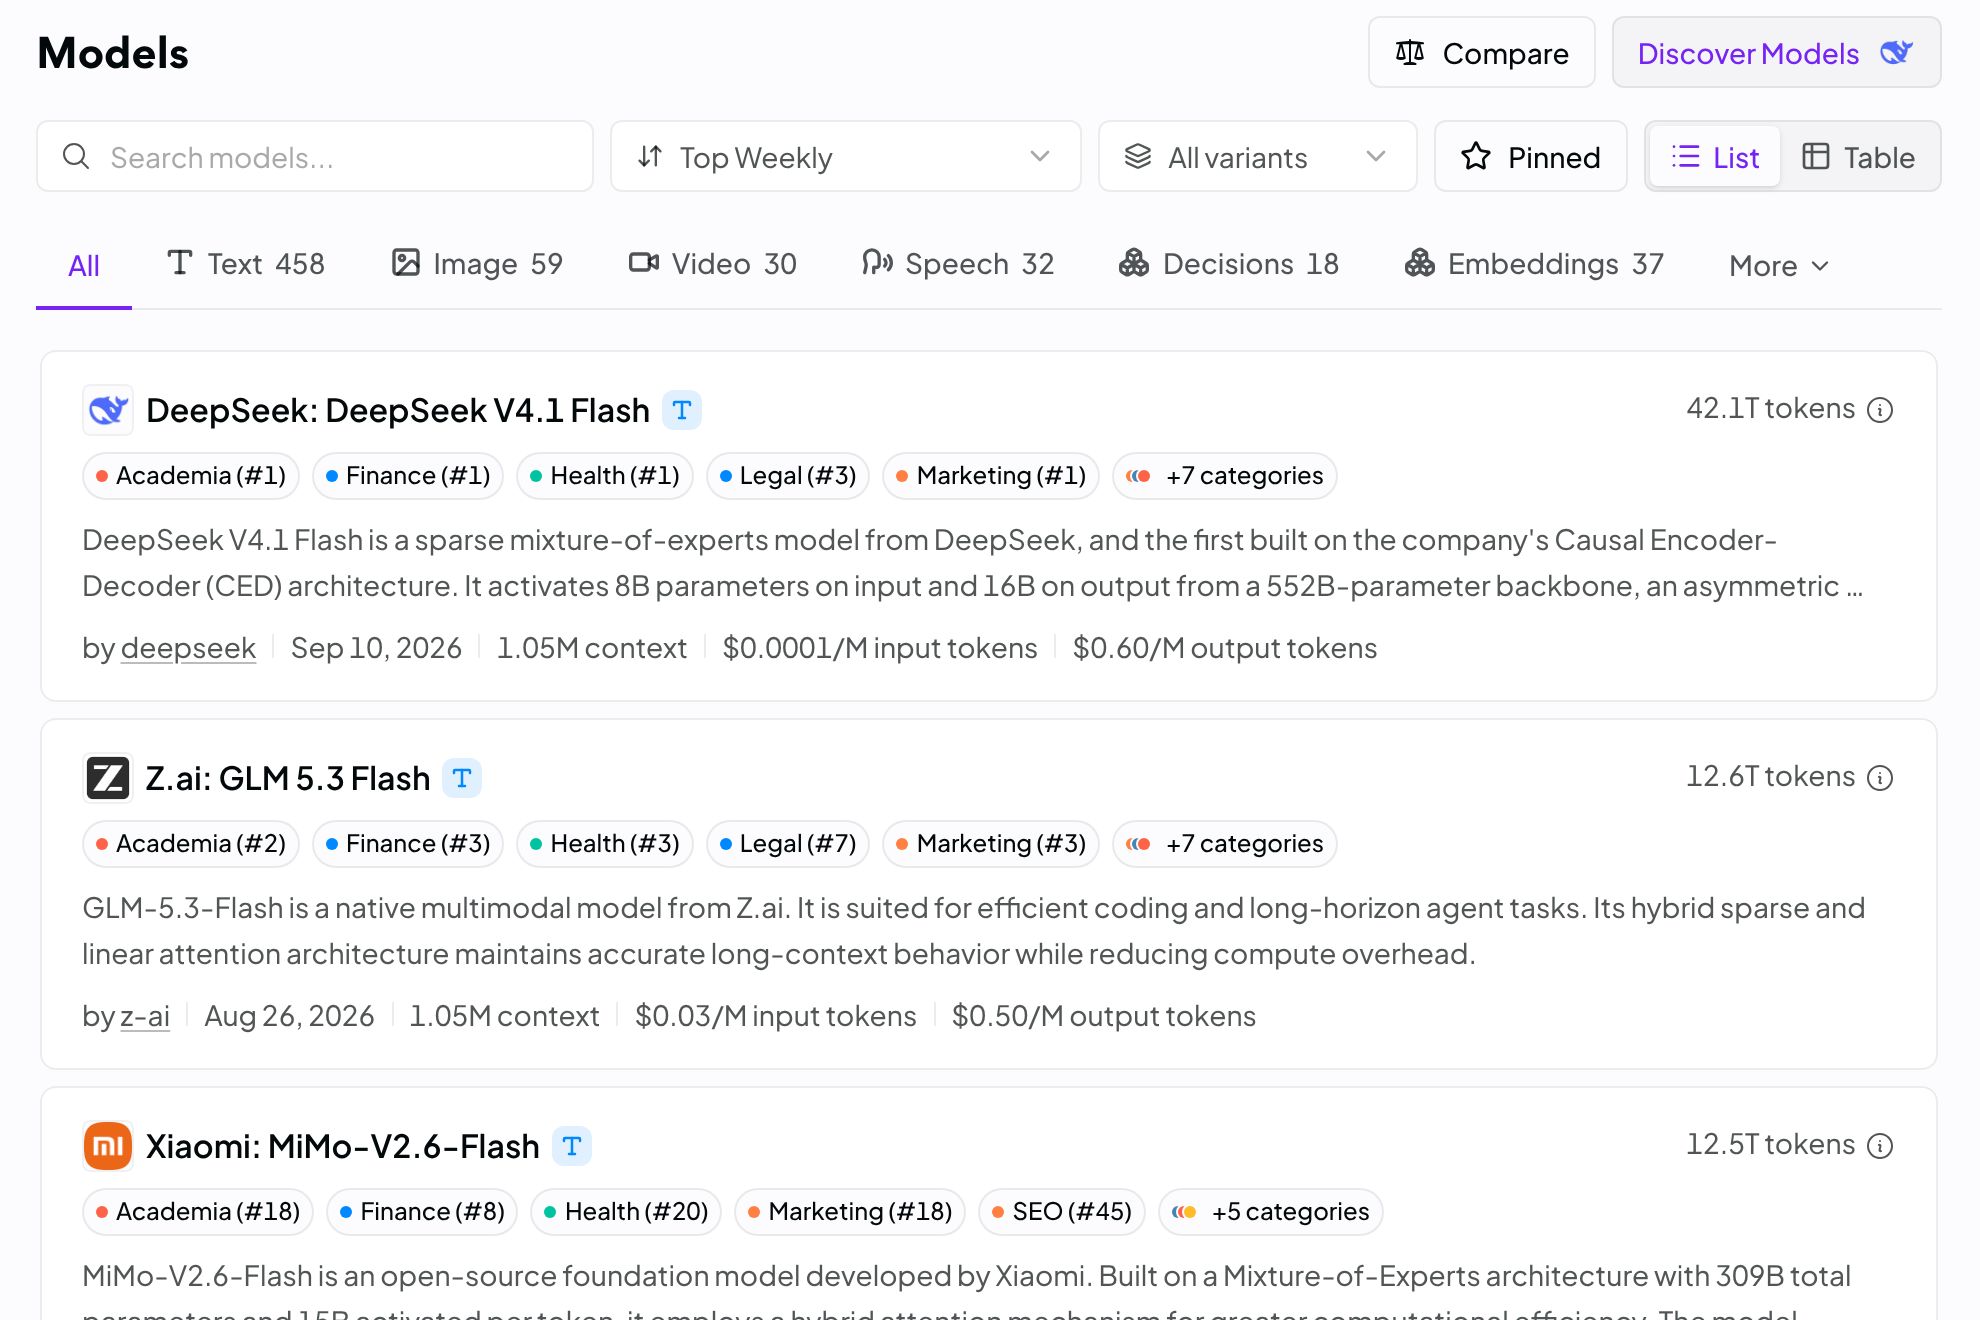Click the Academia (#18) tag
This screenshot has width=1980, height=1320.
point(198,1212)
